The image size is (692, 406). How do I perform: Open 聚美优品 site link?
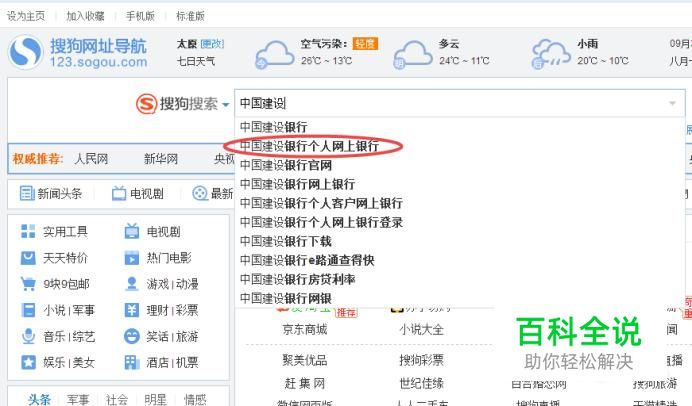pos(305,360)
